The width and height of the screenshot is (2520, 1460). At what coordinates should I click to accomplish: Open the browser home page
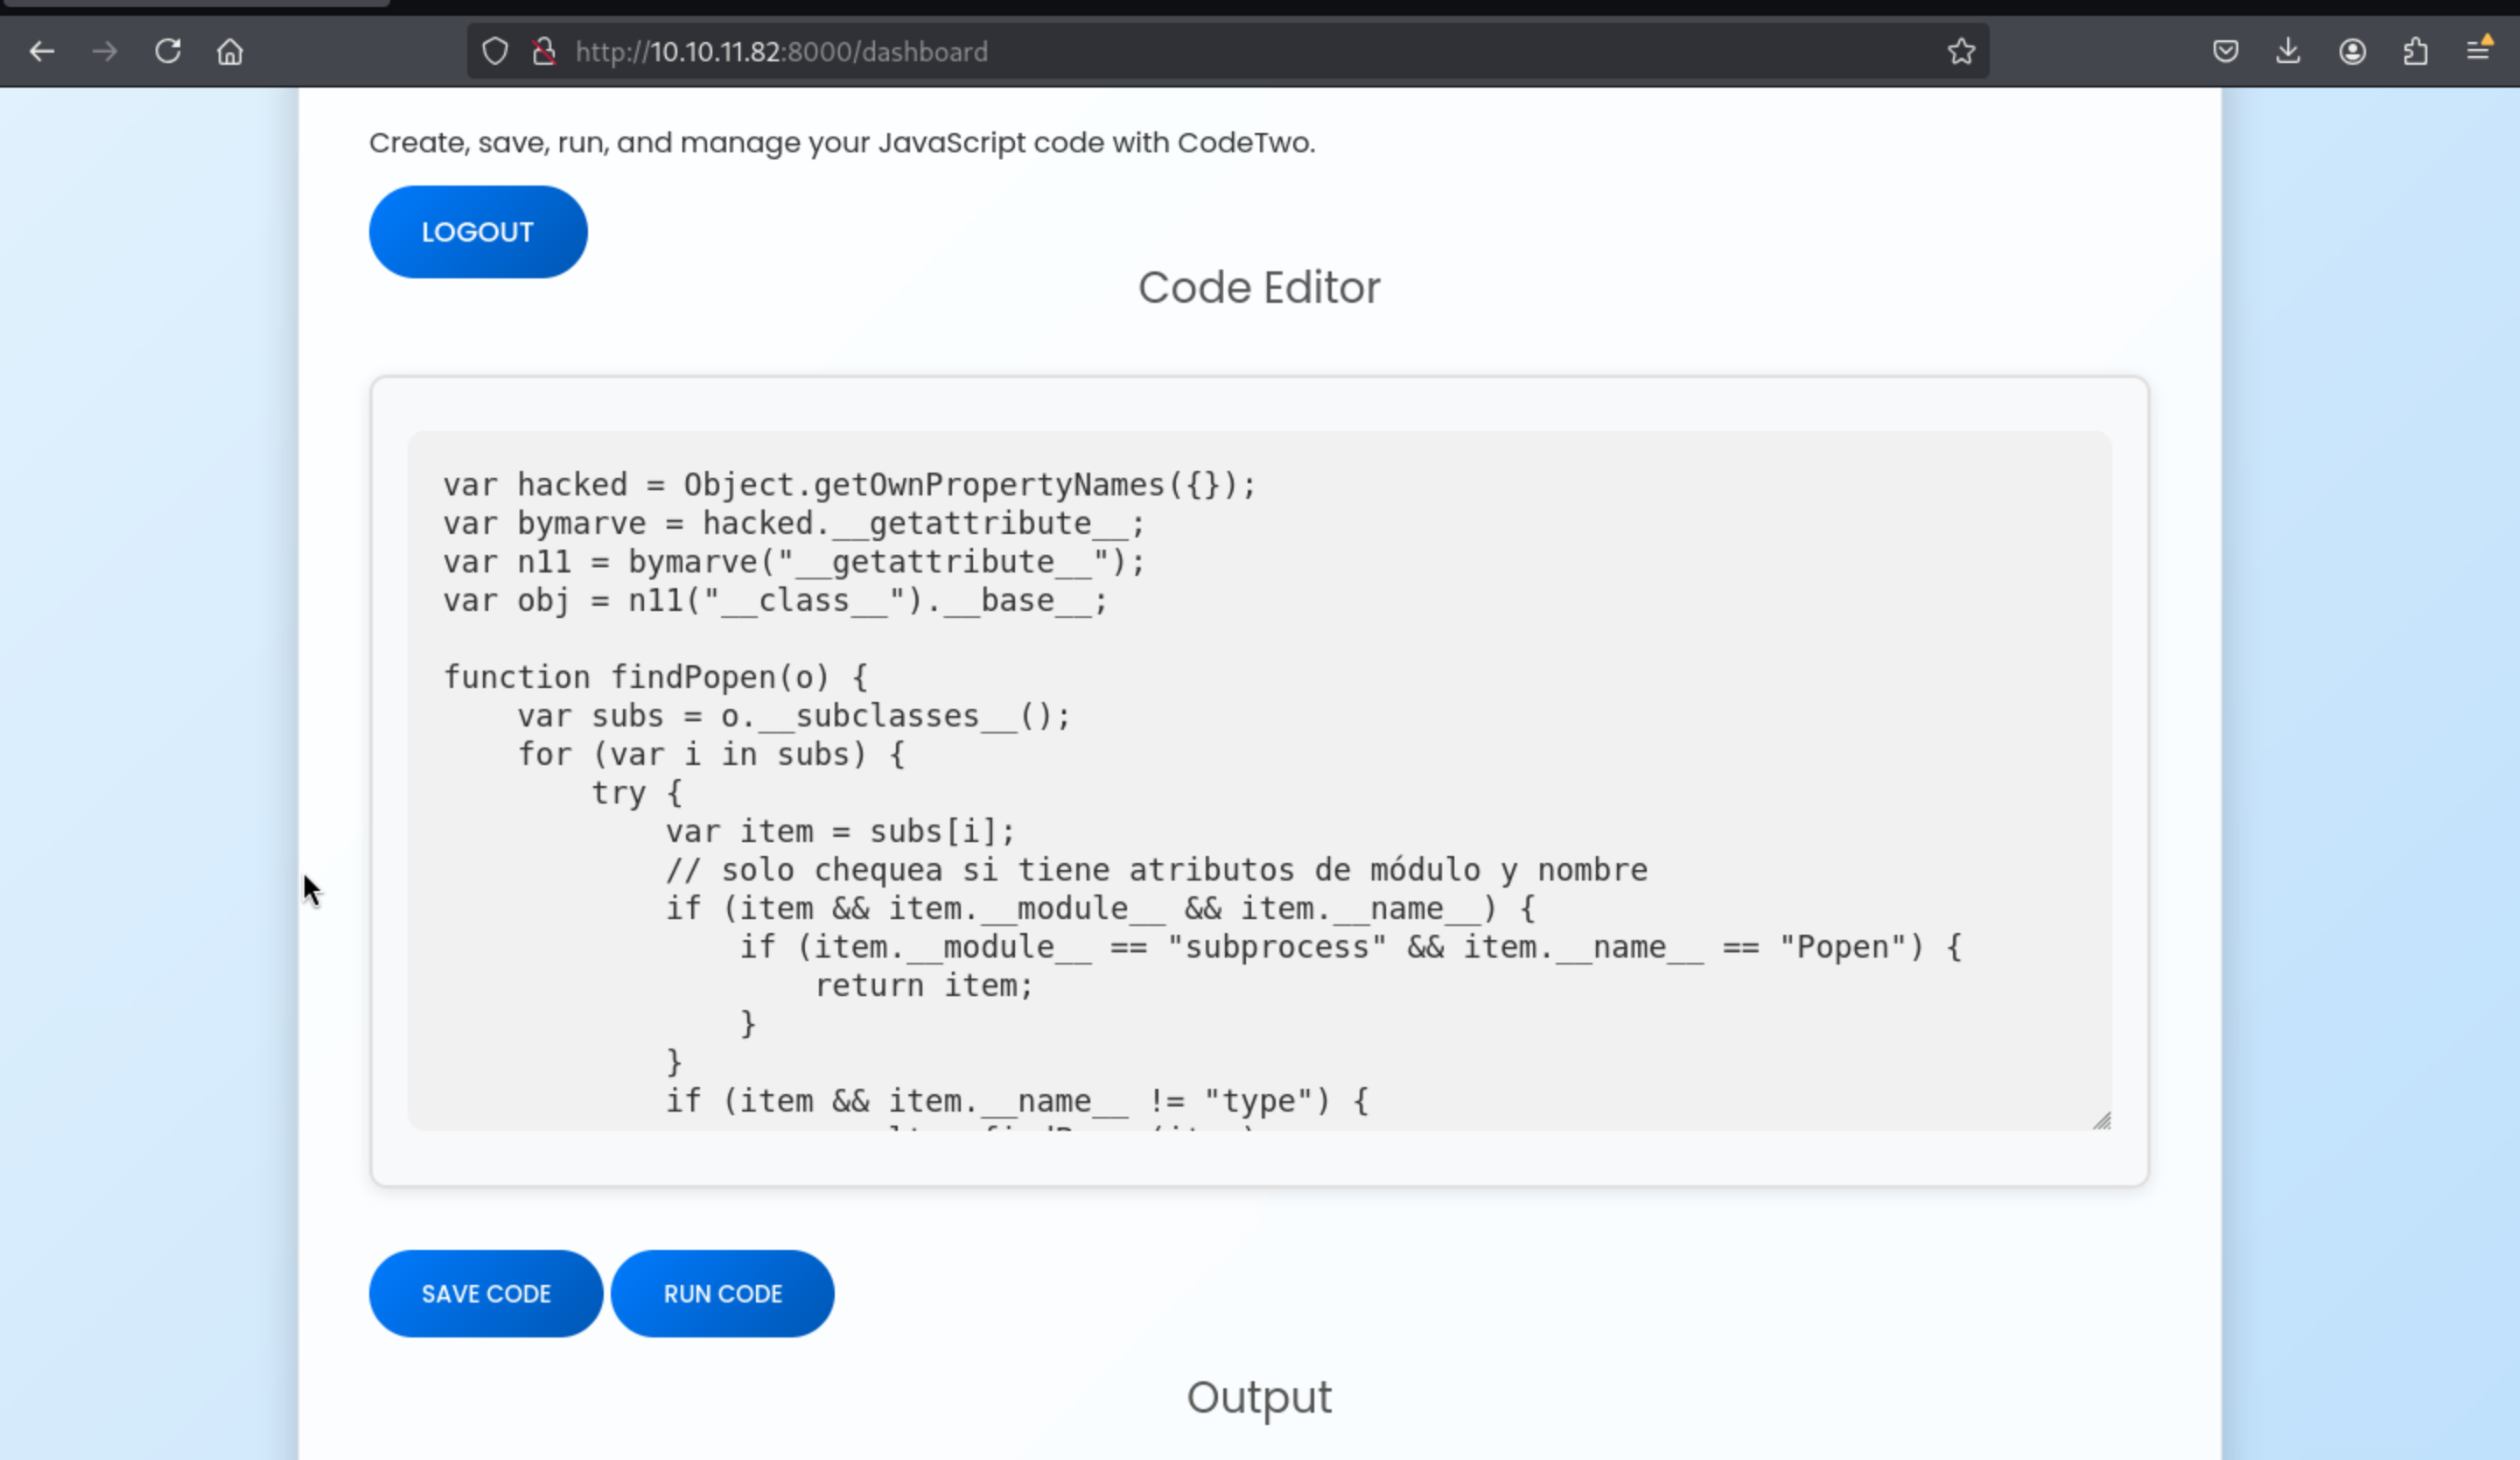[x=230, y=51]
